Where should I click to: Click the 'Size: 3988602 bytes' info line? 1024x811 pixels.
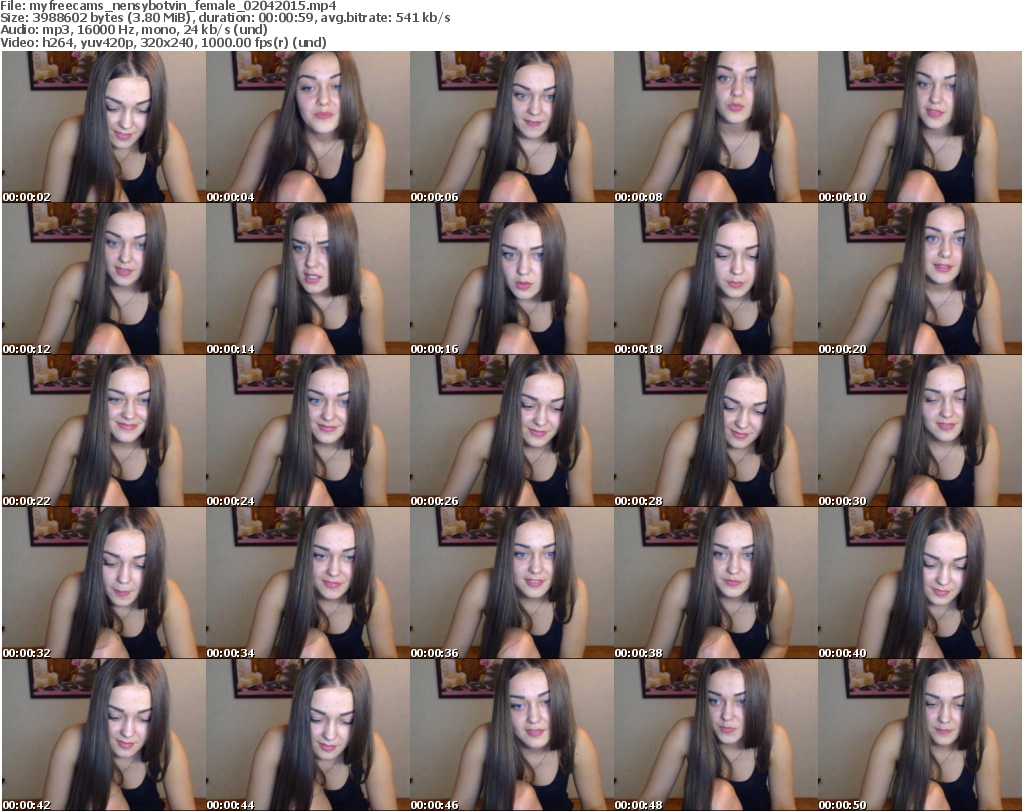(x=225, y=18)
